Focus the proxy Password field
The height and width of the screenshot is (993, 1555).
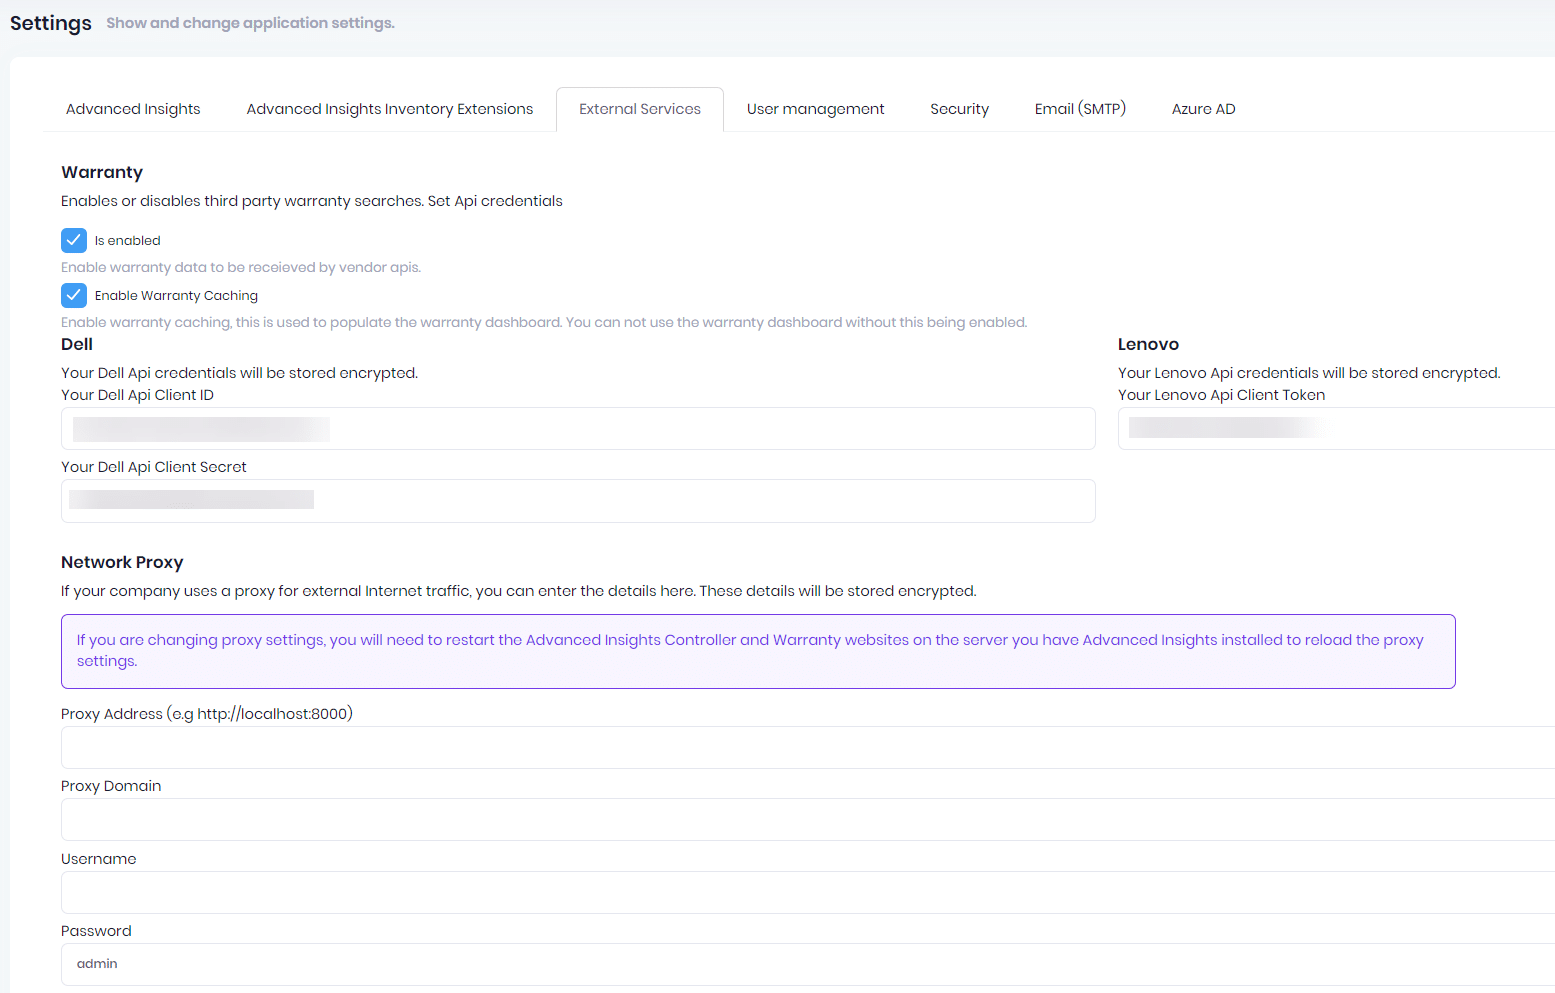pos(808,964)
